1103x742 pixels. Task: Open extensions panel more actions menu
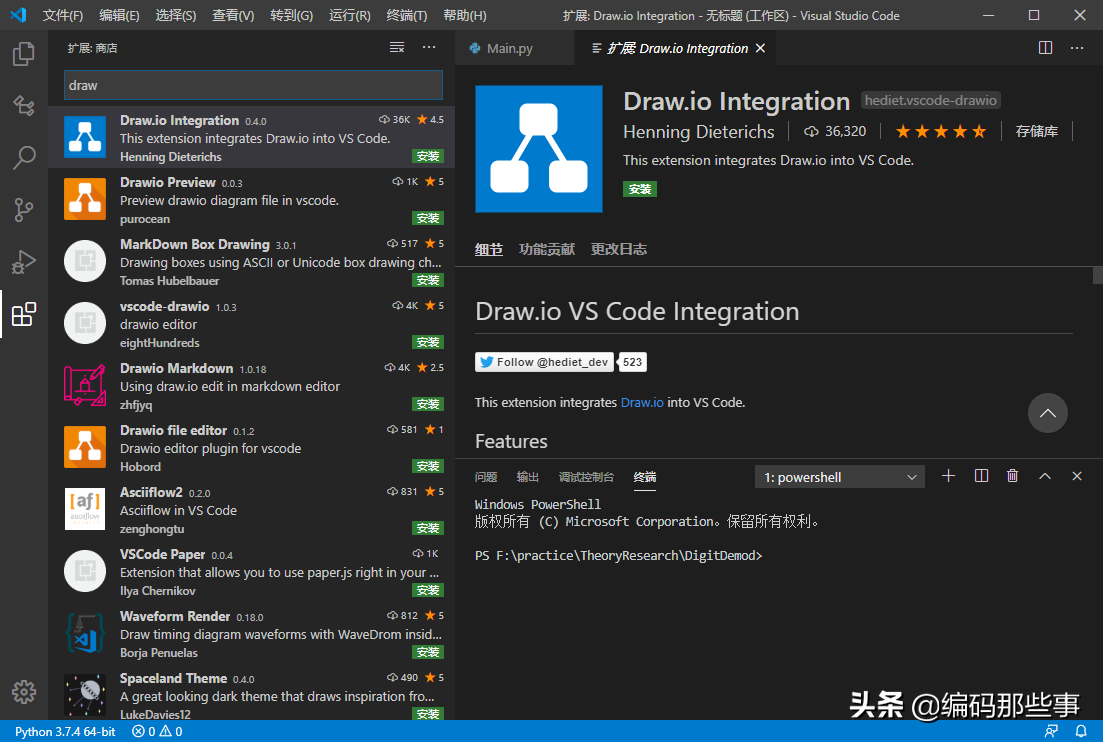[429, 47]
